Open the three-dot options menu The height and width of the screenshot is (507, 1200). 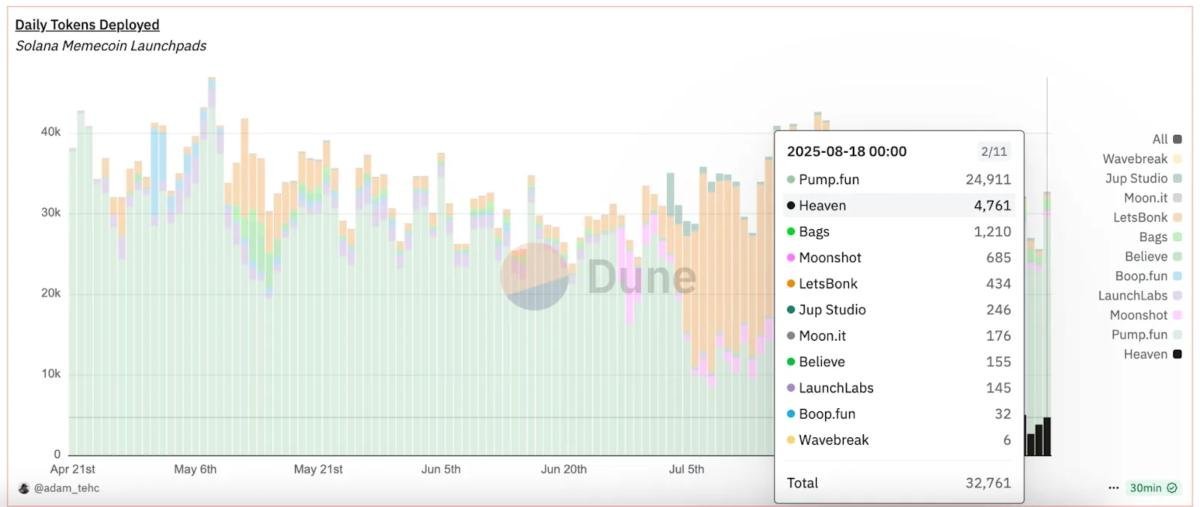[x=1113, y=488]
